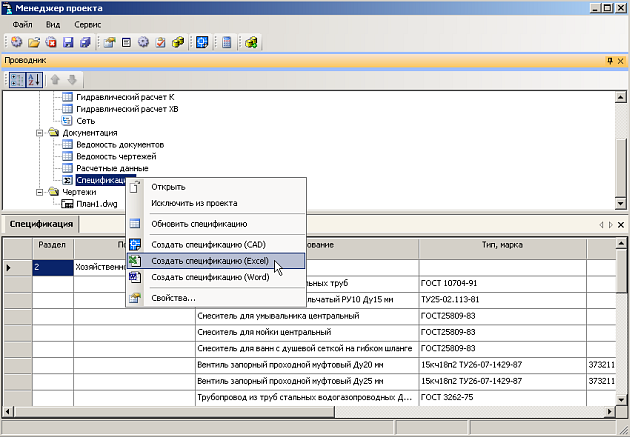Choose Исключить из проекта in context menu
The image size is (630, 437).
tap(216, 203)
